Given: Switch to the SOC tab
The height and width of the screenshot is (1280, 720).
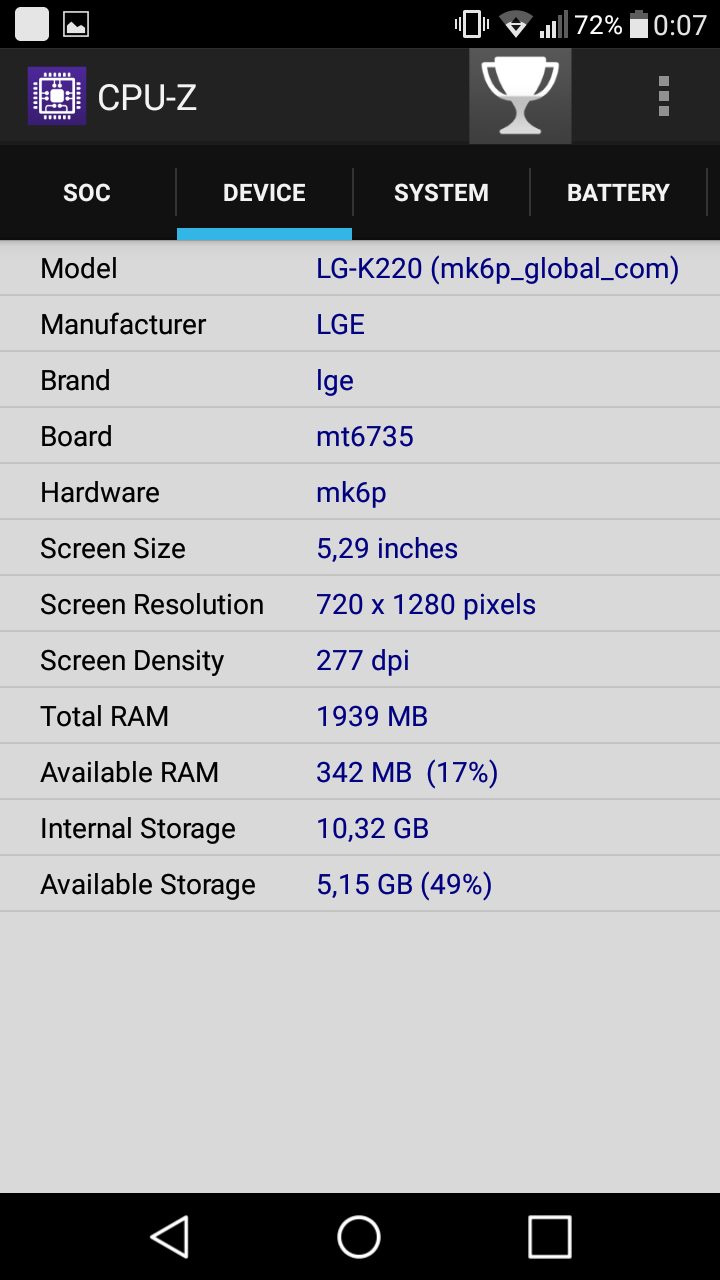Looking at the screenshot, I should 87,193.
